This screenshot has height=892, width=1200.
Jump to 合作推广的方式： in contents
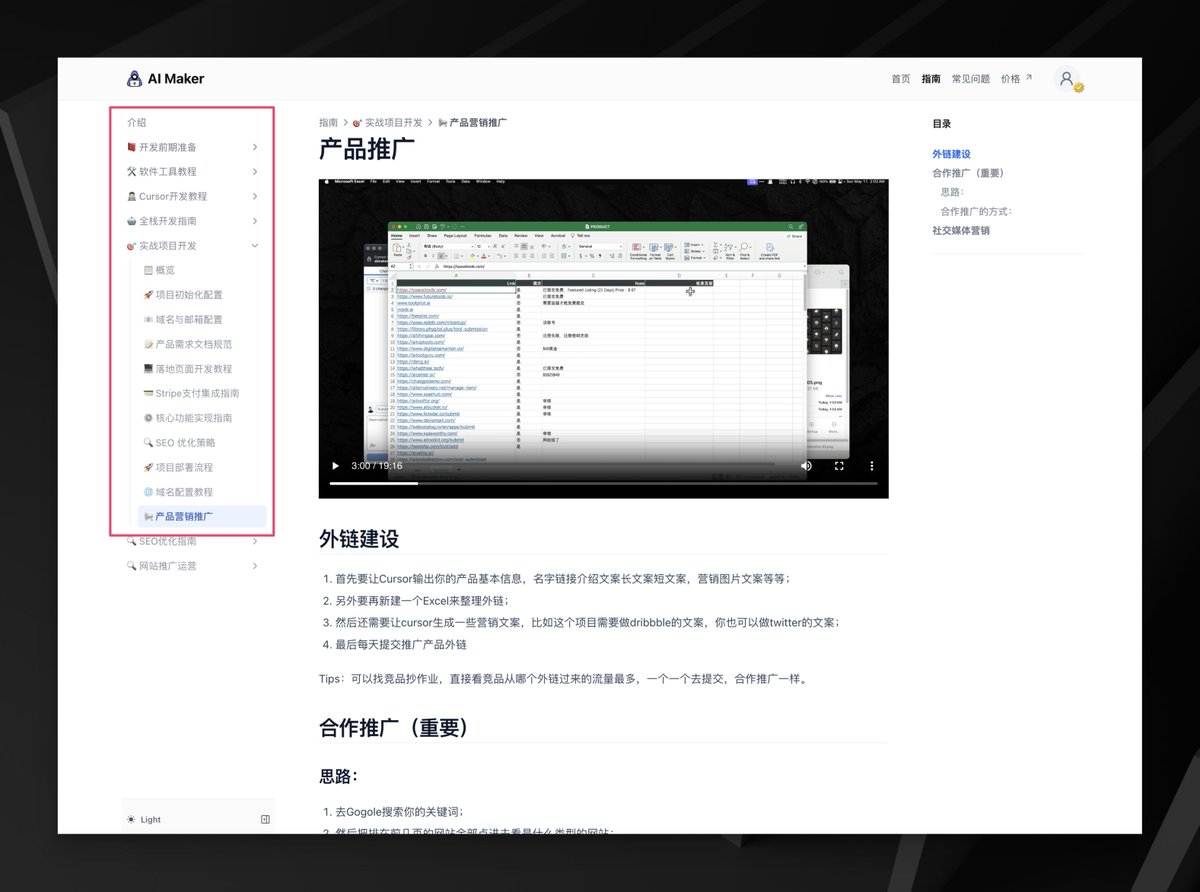[976, 211]
